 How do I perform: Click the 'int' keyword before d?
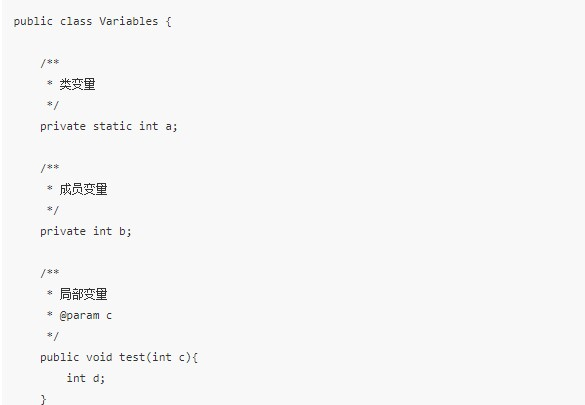point(76,378)
